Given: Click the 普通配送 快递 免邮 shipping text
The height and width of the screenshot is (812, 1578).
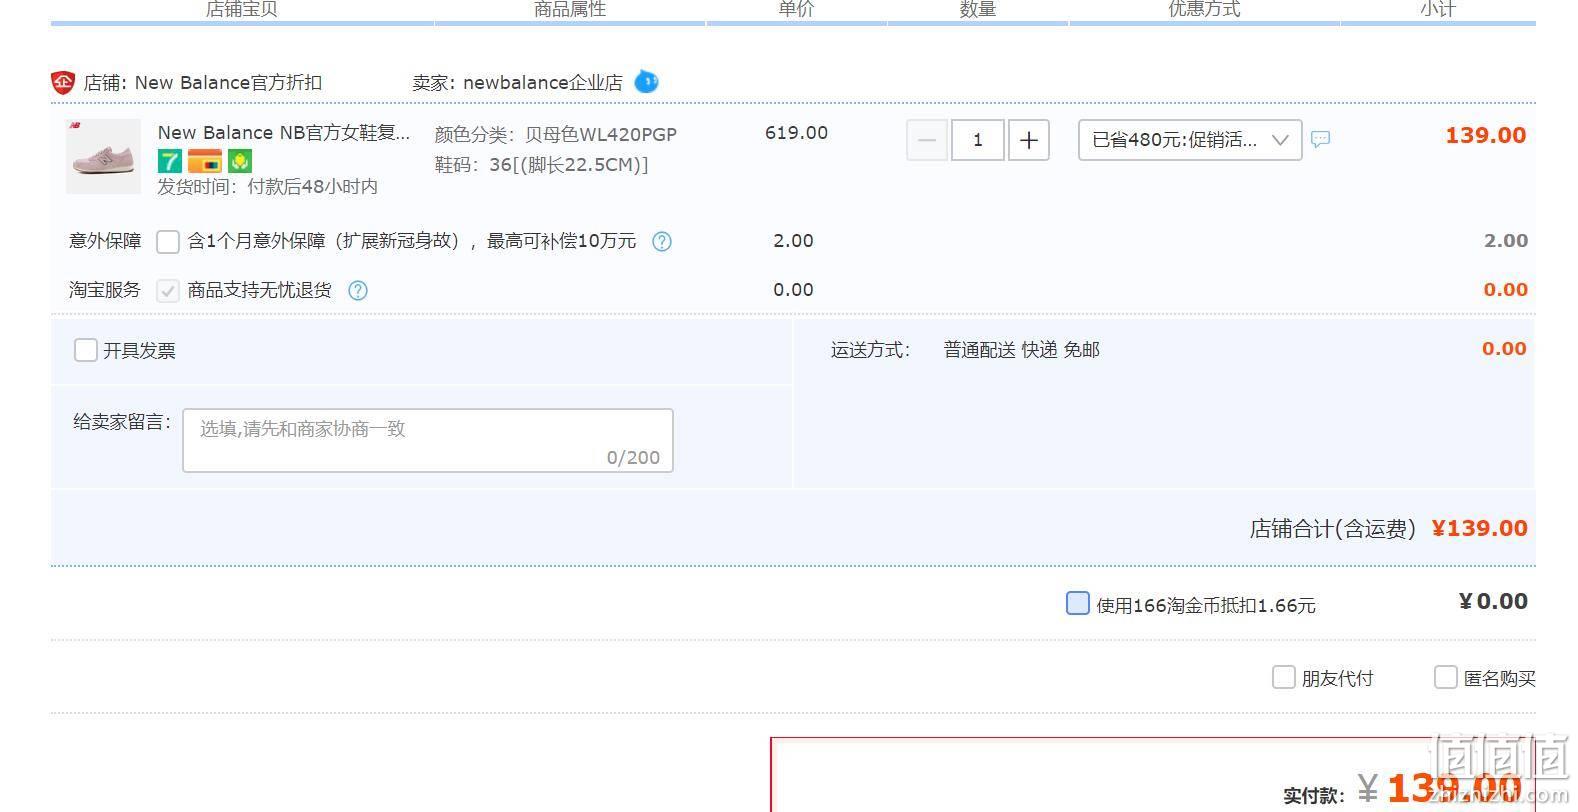Looking at the screenshot, I should click(1021, 350).
